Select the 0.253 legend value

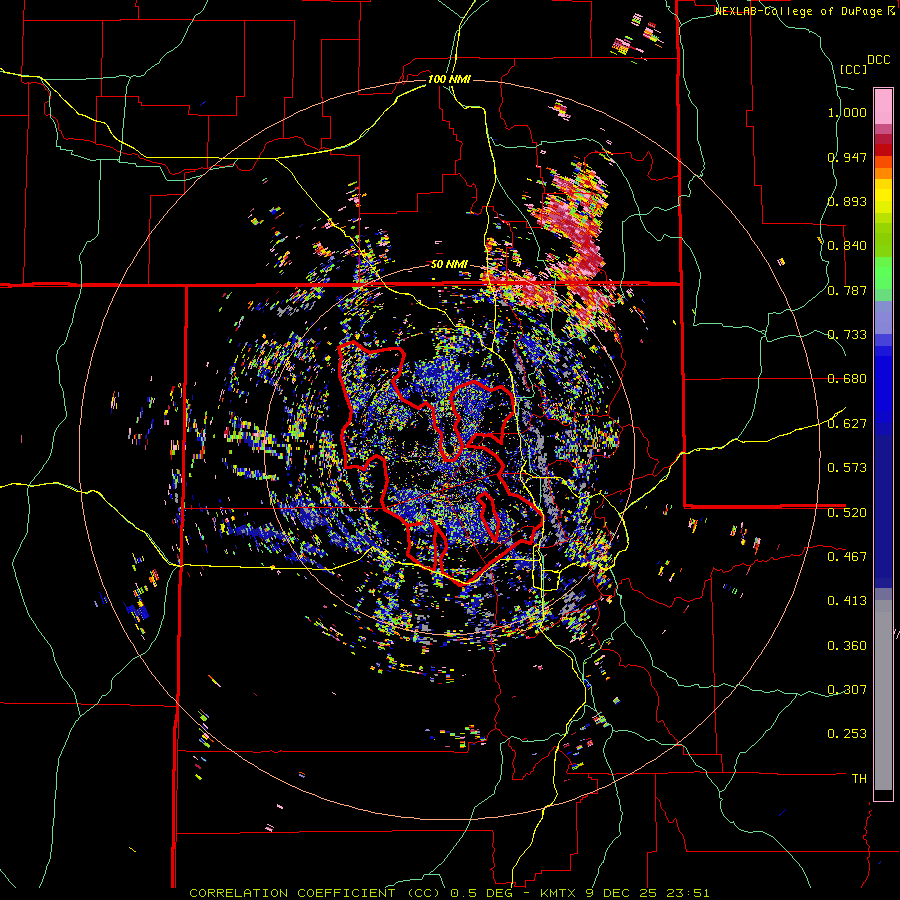[847, 734]
